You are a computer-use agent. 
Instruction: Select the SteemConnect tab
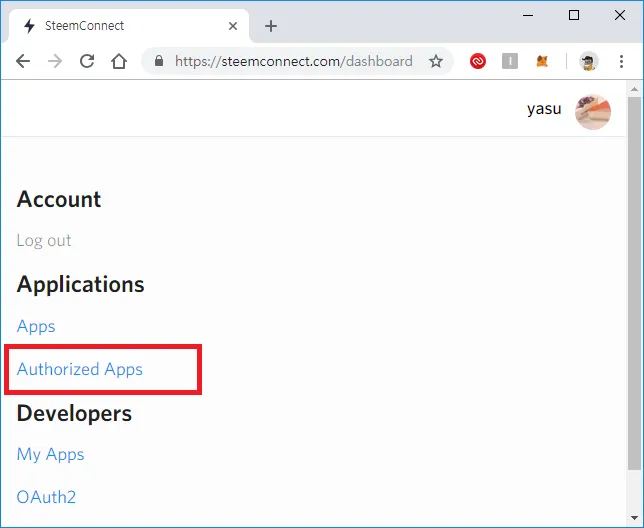[x=129, y=25]
